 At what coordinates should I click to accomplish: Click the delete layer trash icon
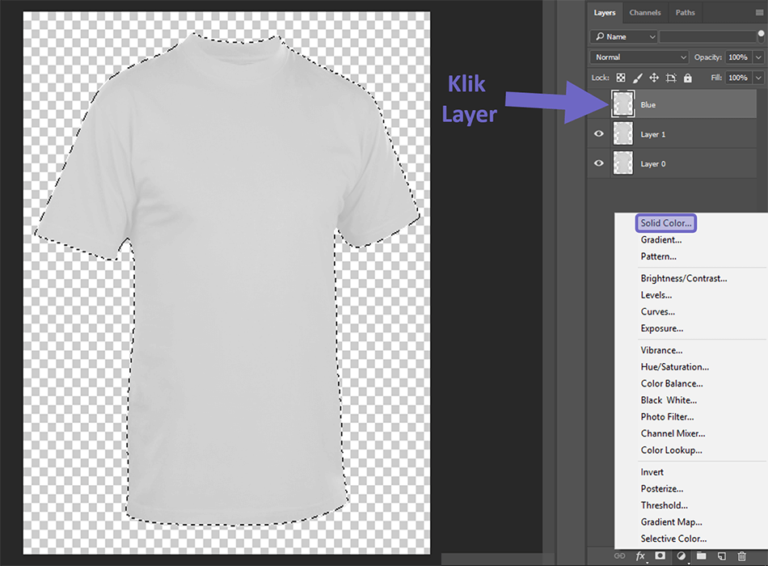point(742,556)
